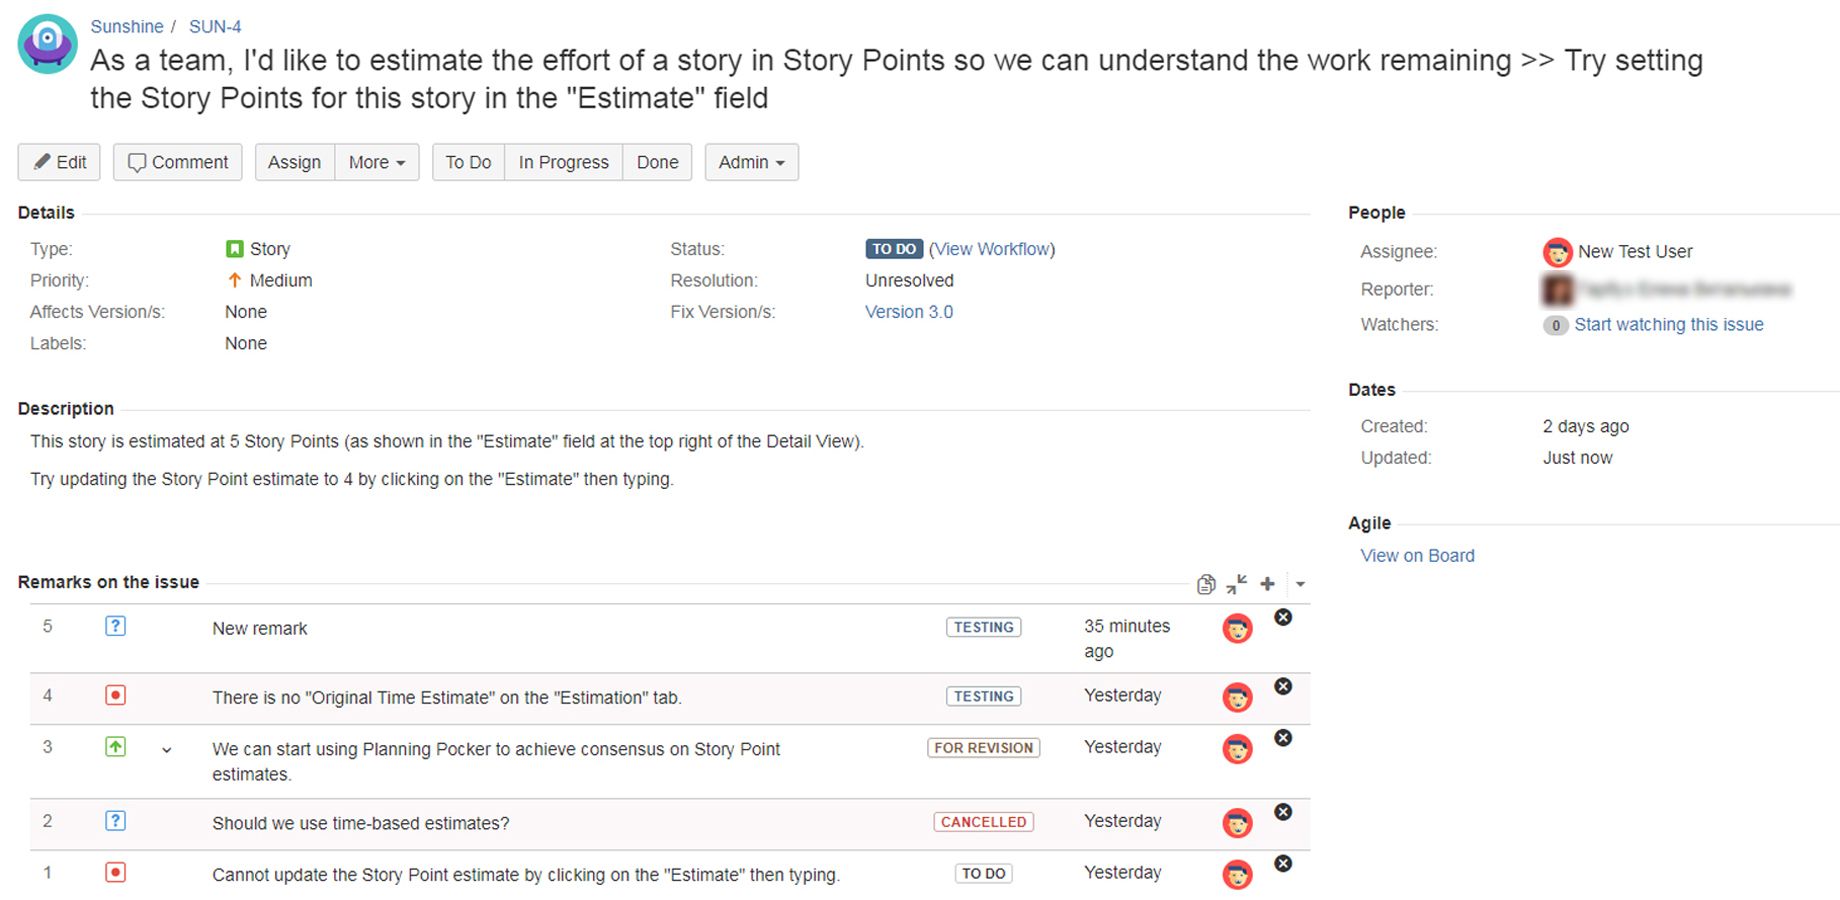Click the Sunshine project avatar icon
This screenshot has width=1840, height=900.
[x=47, y=44]
